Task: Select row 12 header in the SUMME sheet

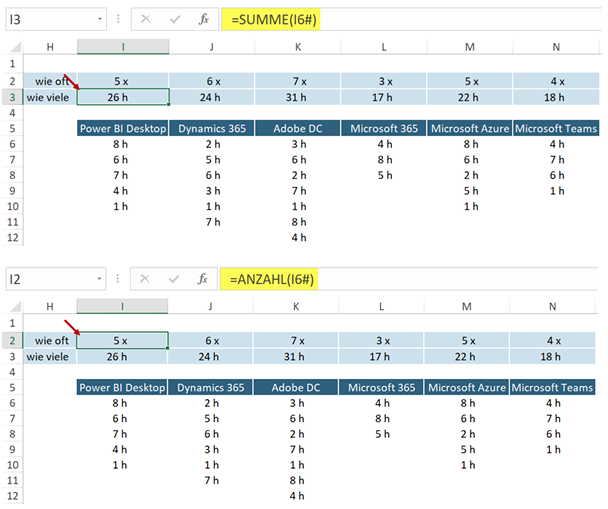Action: coord(12,237)
